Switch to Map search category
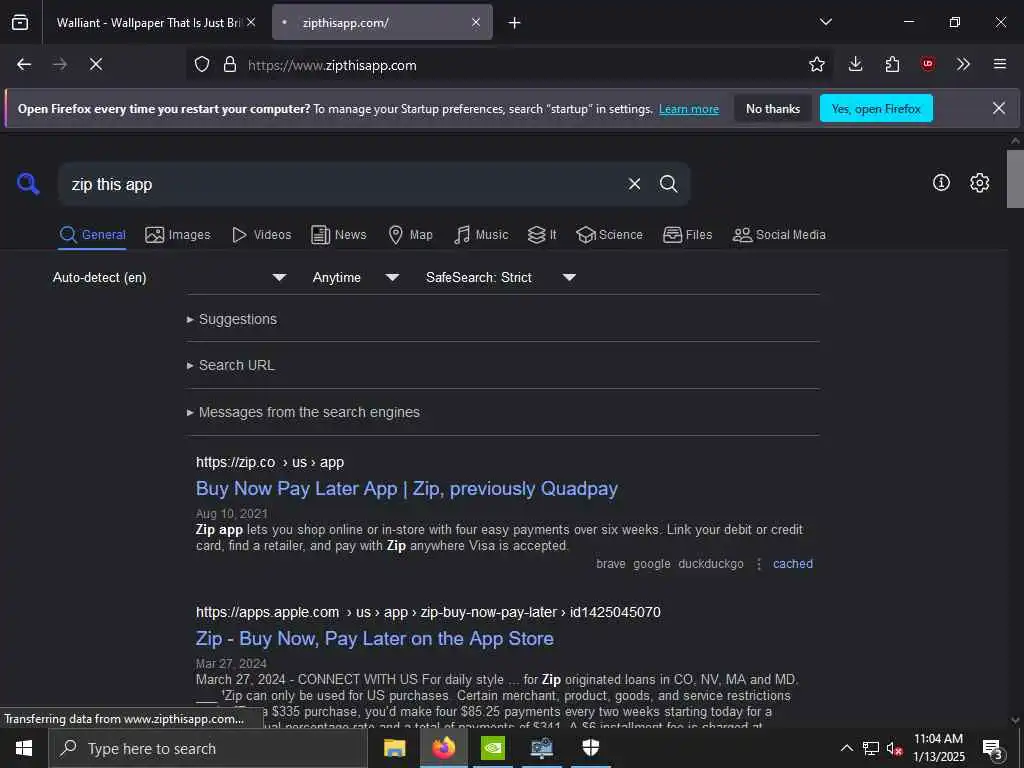The width and height of the screenshot is (1024, 768). point(410,234)
